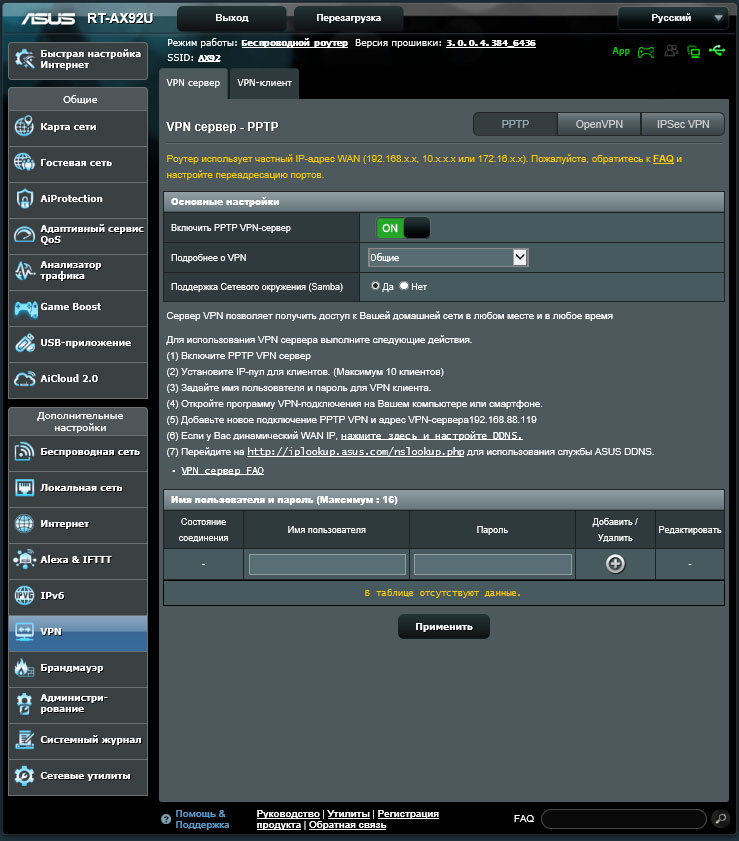Click the IPv6 icon
Viewport: 739px width, 841px height.
[x=24, y=595]
